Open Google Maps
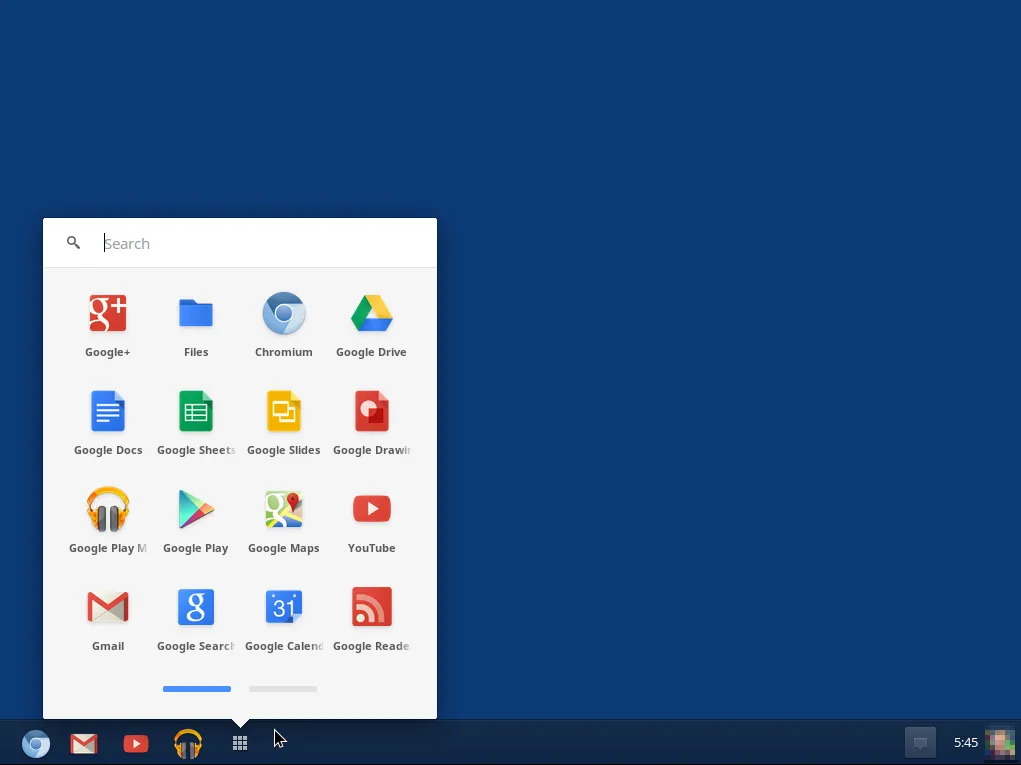Viewport: 1021px width, 765px height. pyautogui.click(x=284, y=508)
